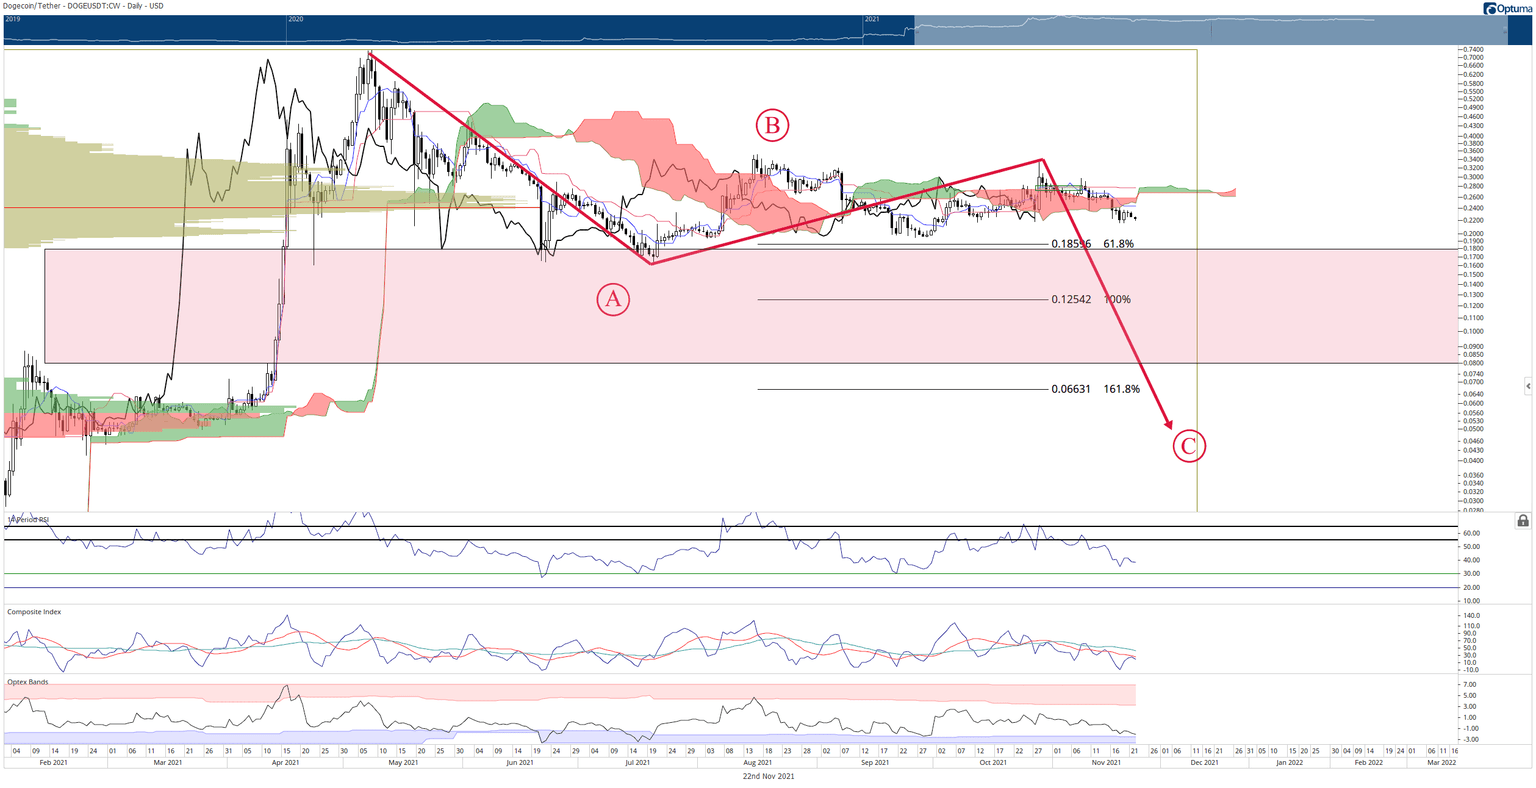Toggle the price scale lock icon
The image size is (1536, 788).
(x=1523, y=521)
